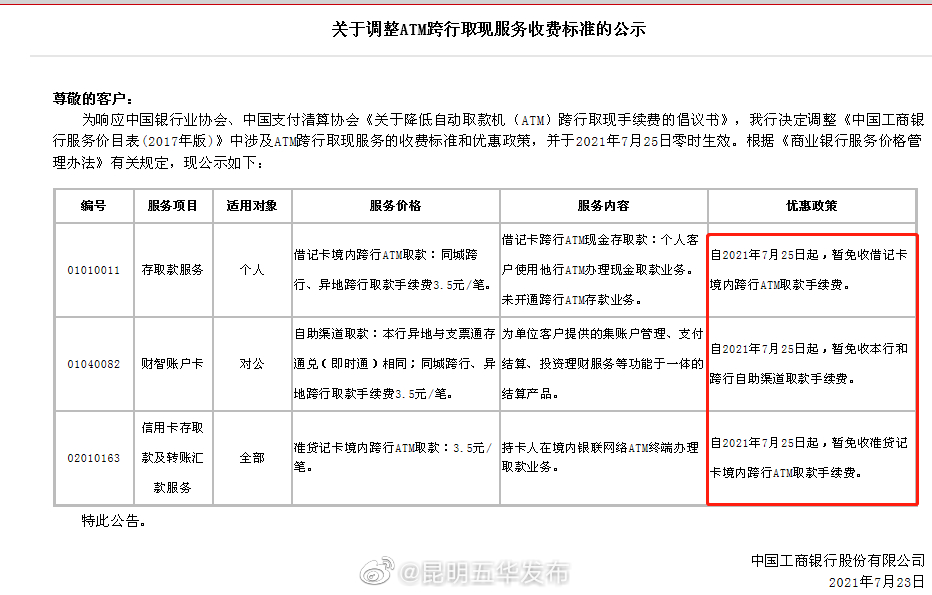The width and height of the screenshot is (932, 595).
Task: Select the 编号 table column header
Action: pyautogui.click(x=93, y=205)
